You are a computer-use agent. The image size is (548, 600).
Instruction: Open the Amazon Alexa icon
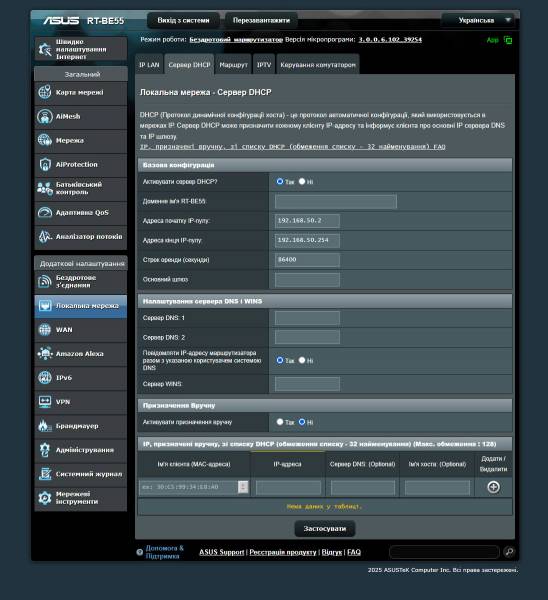point(45,354)
